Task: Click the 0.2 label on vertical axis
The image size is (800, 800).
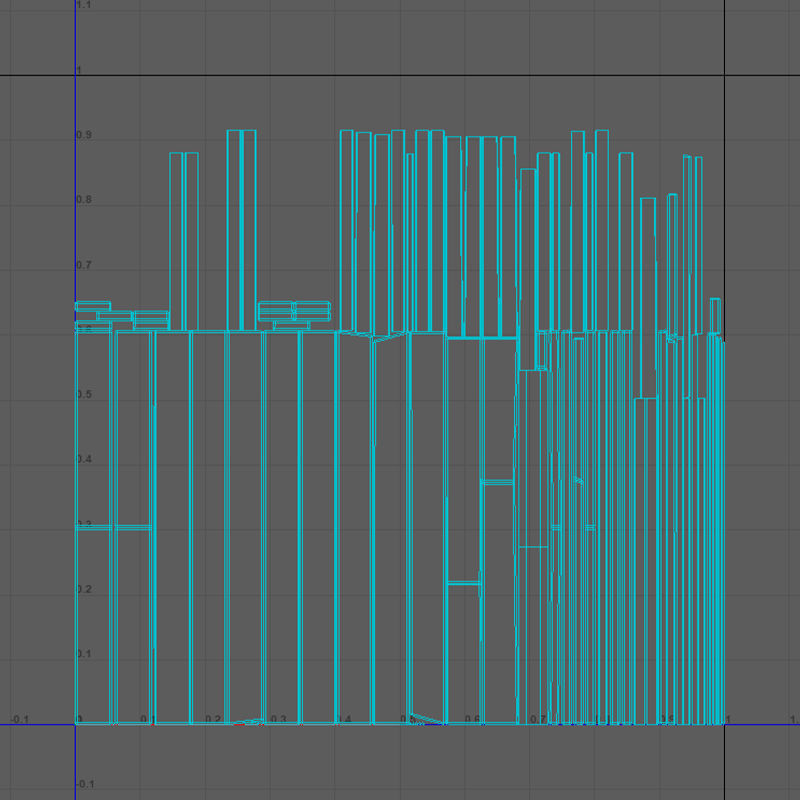Action: click(84, 589)
